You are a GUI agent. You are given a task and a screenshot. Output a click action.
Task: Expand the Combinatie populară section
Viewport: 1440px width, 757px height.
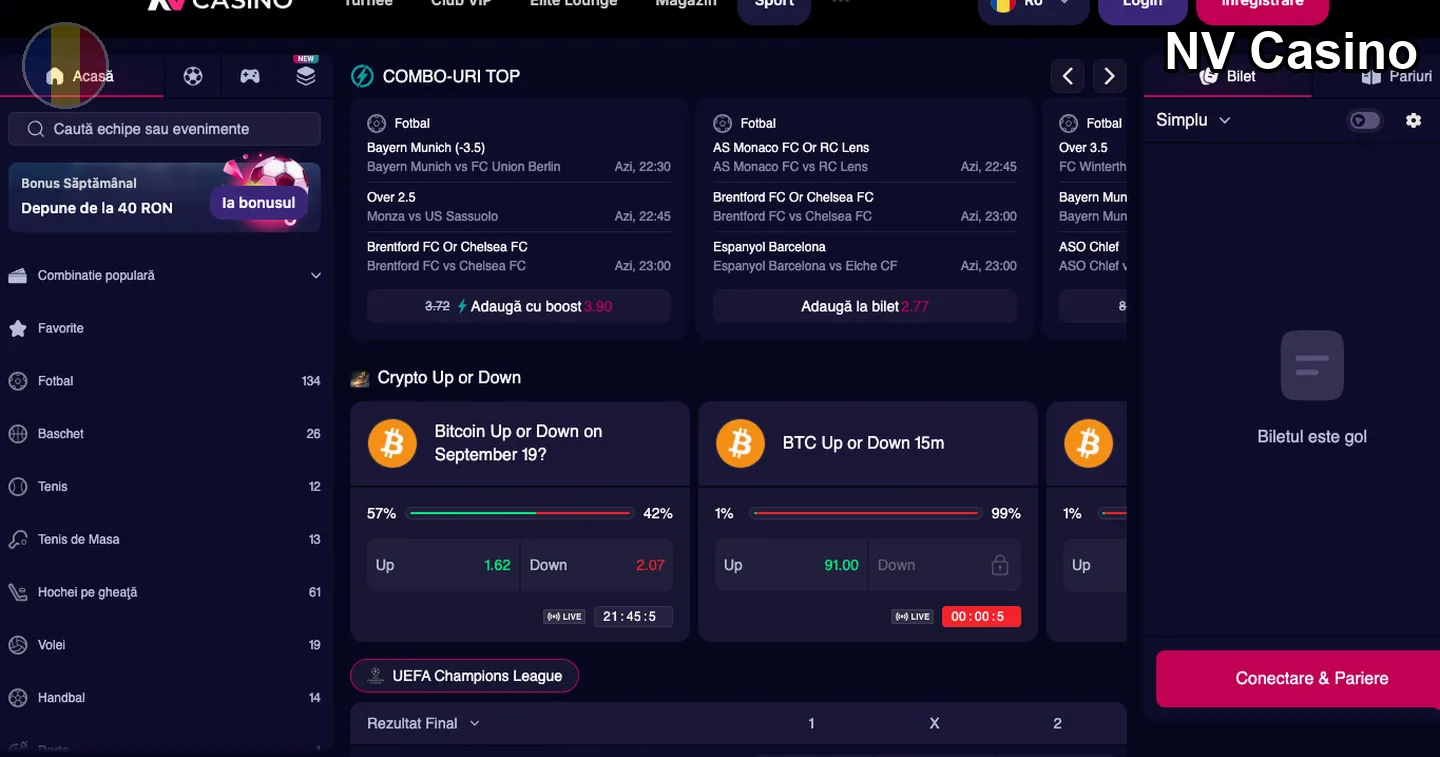tap(164, 275)
